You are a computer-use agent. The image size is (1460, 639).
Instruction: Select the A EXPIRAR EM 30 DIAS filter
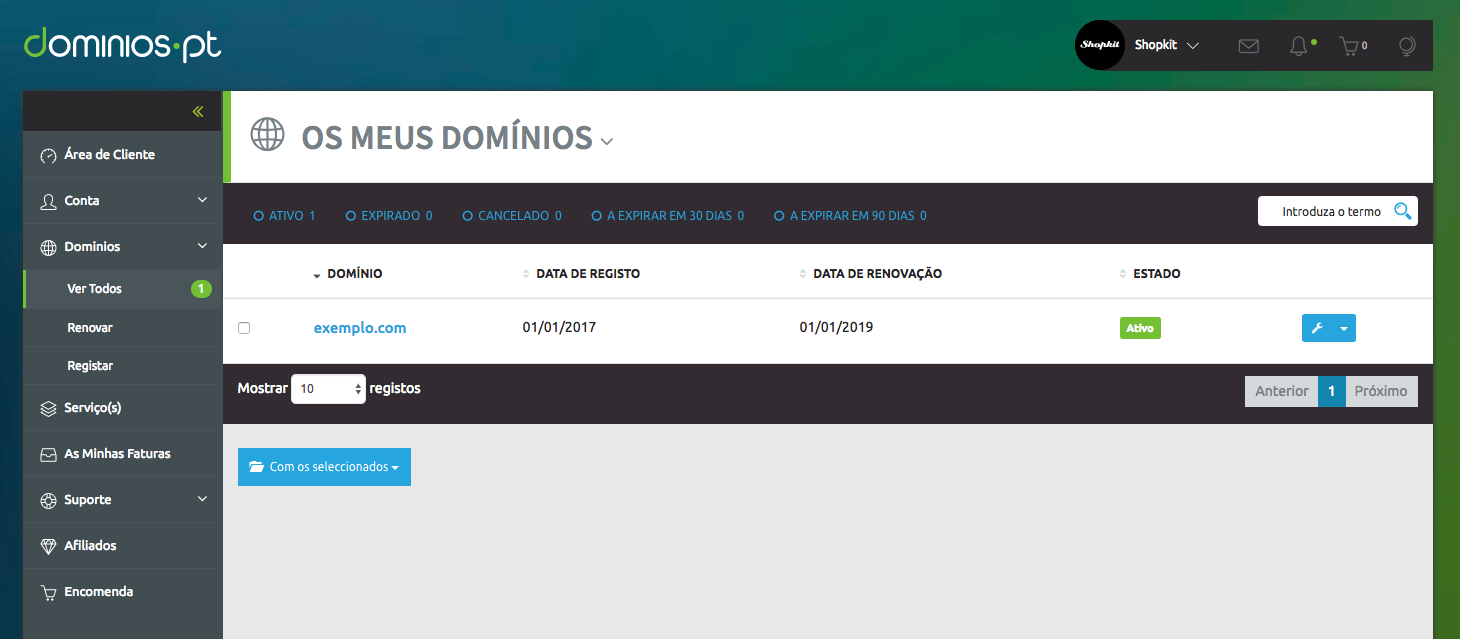[597, 216]
